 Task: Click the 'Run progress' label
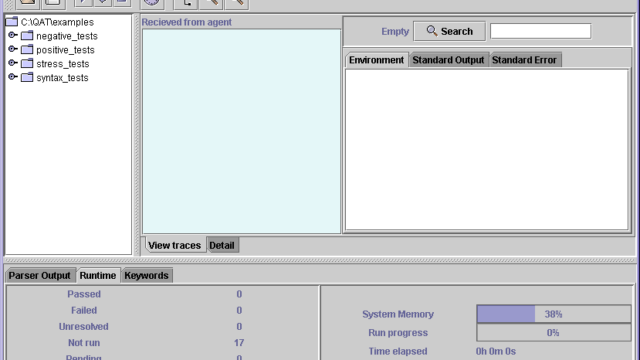398,333
